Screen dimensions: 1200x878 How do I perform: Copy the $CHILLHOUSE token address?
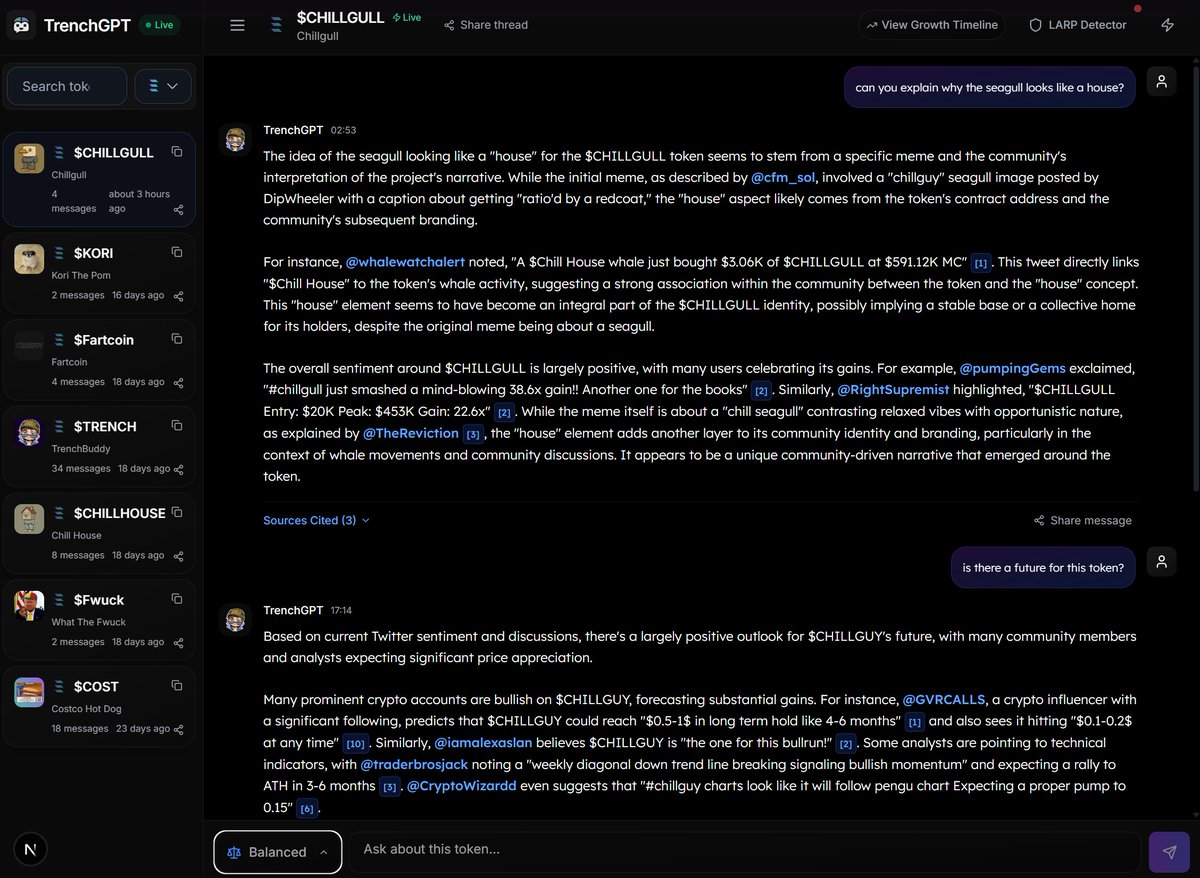pos(177,512)
